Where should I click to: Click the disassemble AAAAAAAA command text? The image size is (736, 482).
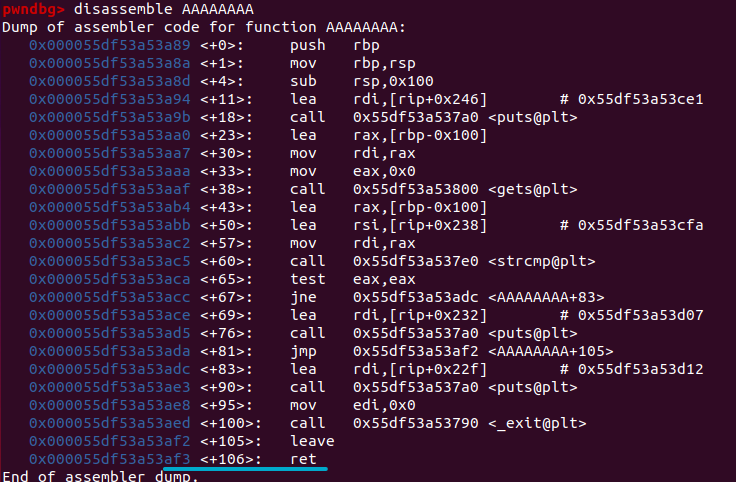pos(163,9)
